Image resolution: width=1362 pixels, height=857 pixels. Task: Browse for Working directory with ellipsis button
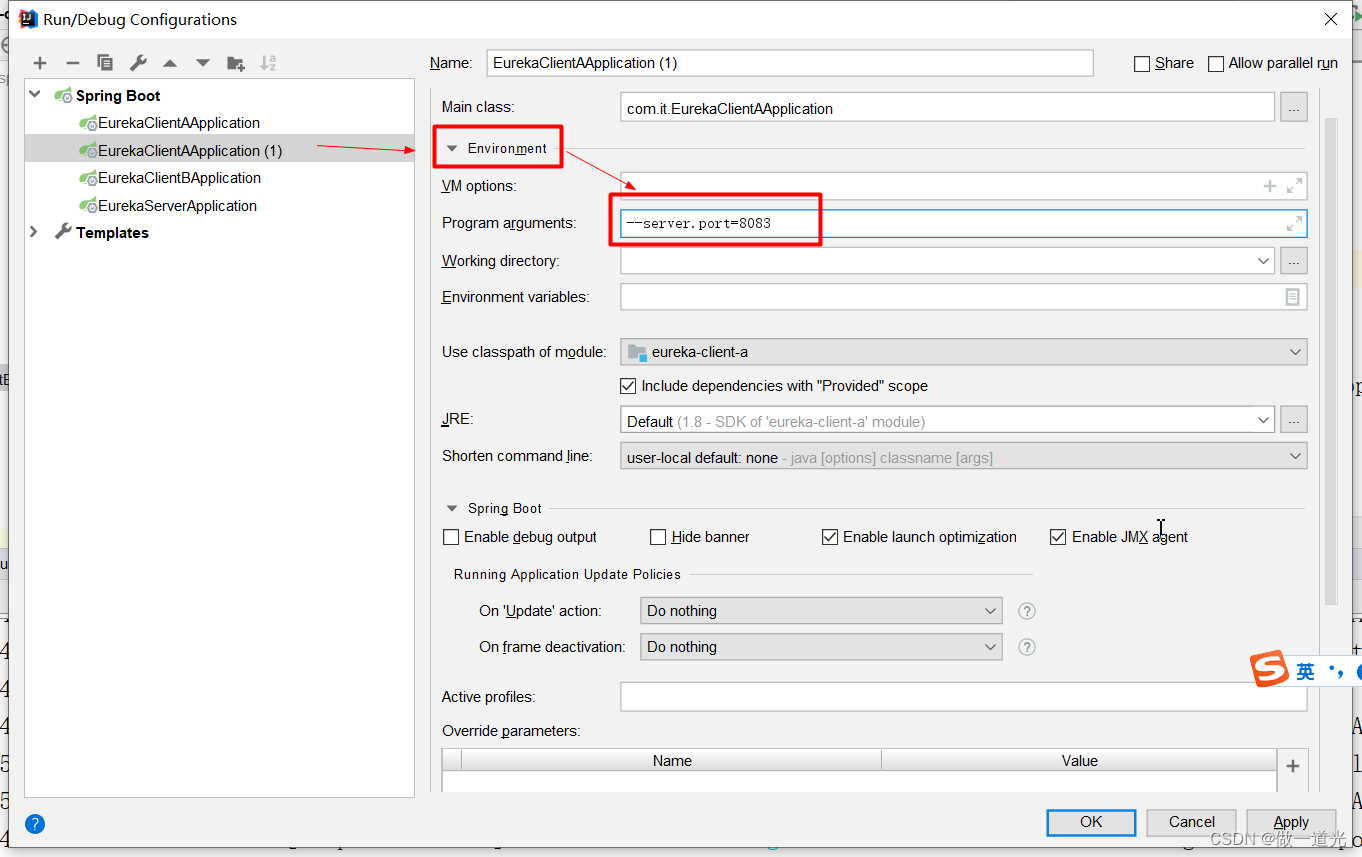point(1294,261)
